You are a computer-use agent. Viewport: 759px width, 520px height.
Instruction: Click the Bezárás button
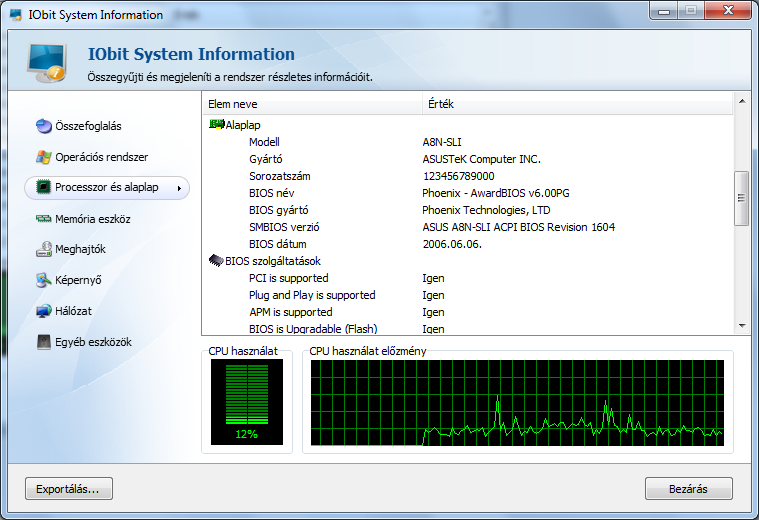pos(688,489)
